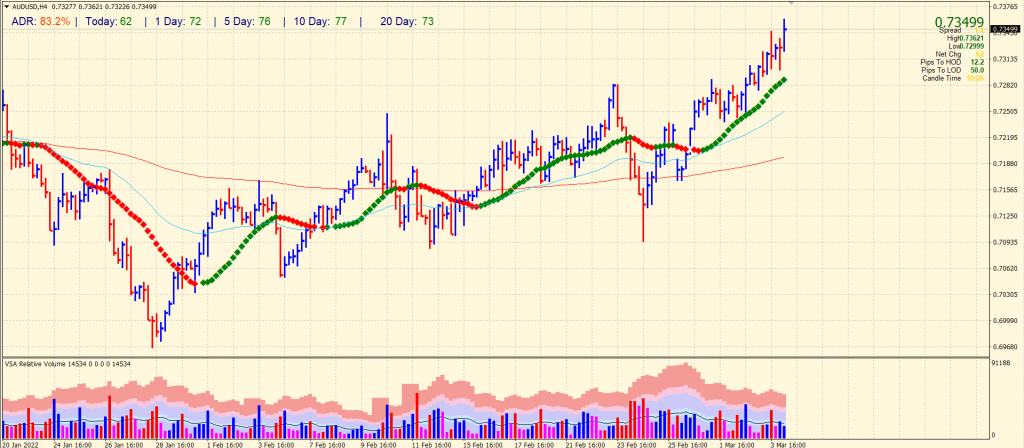Click the 24 Jan 16:00 time label
The image size is (1024, 448).
(x=72, y=443)
